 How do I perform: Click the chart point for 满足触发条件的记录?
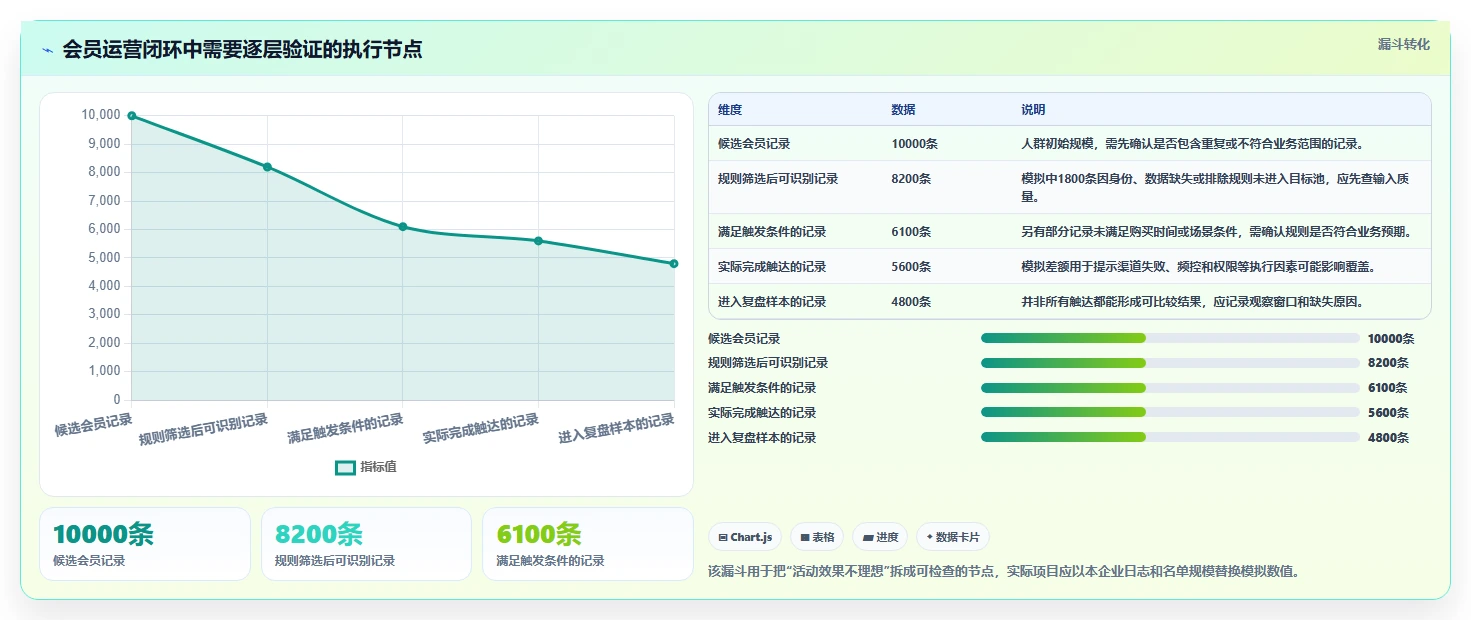(x=403, y=227)
